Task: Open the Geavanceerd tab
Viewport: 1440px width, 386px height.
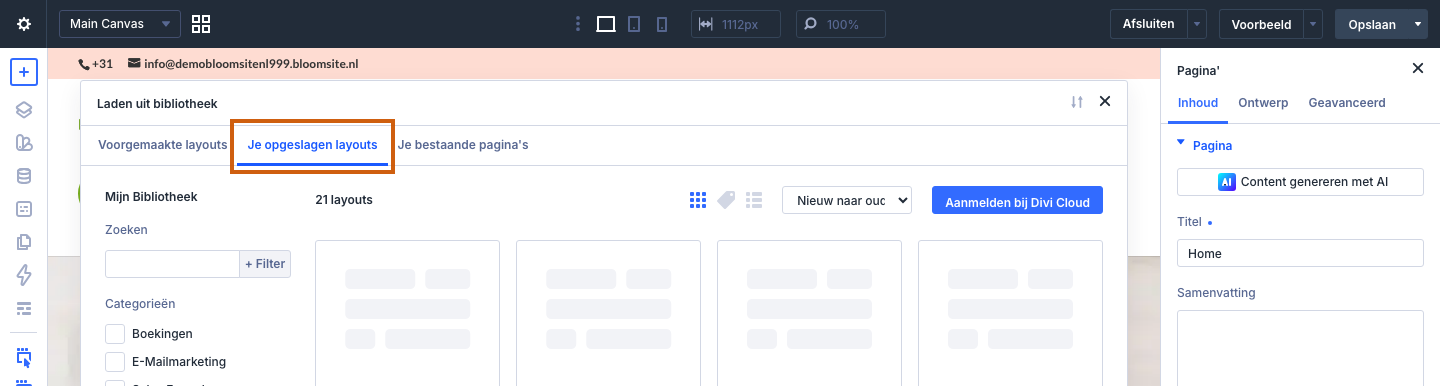Action: (x=1347, y=102)
